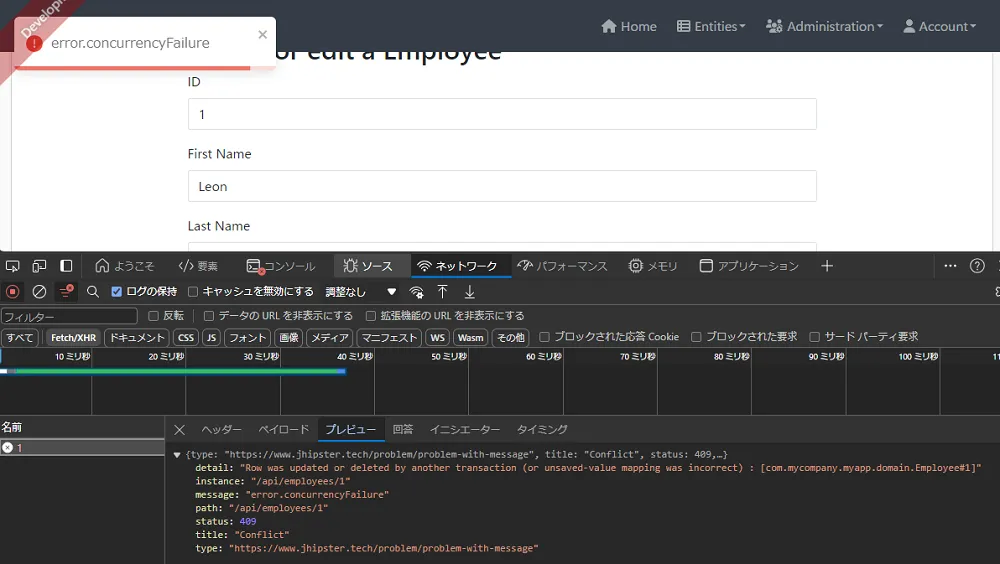Image resolution: width=1000 pixels, height=564 pixels.
Task: Open the DevTools three-dot more options menu
Action: pos(950,266)
